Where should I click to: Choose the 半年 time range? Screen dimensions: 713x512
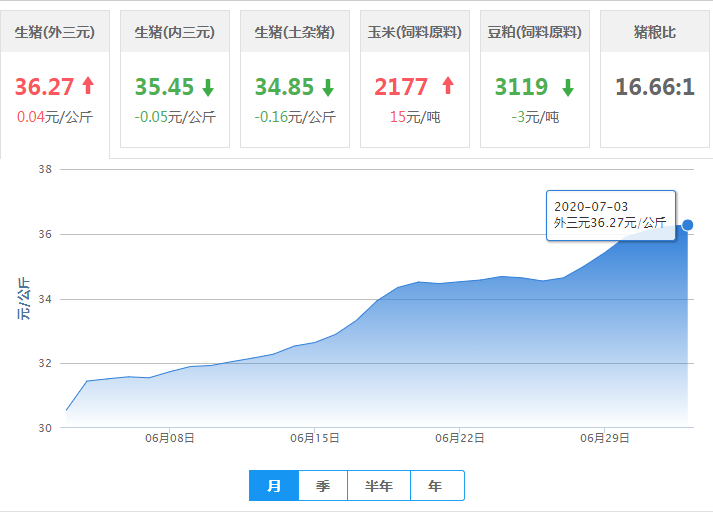(x=378, y=486)
